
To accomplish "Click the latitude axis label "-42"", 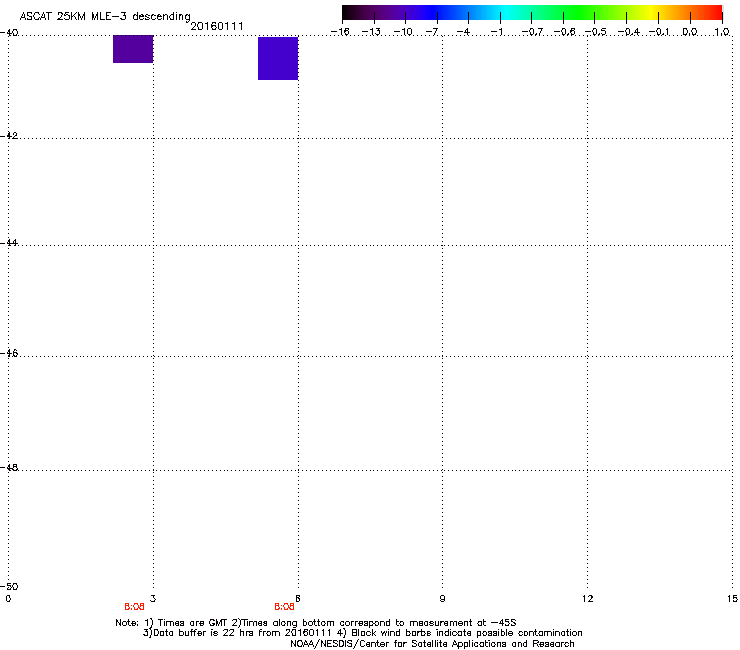I will pos(9,135).
